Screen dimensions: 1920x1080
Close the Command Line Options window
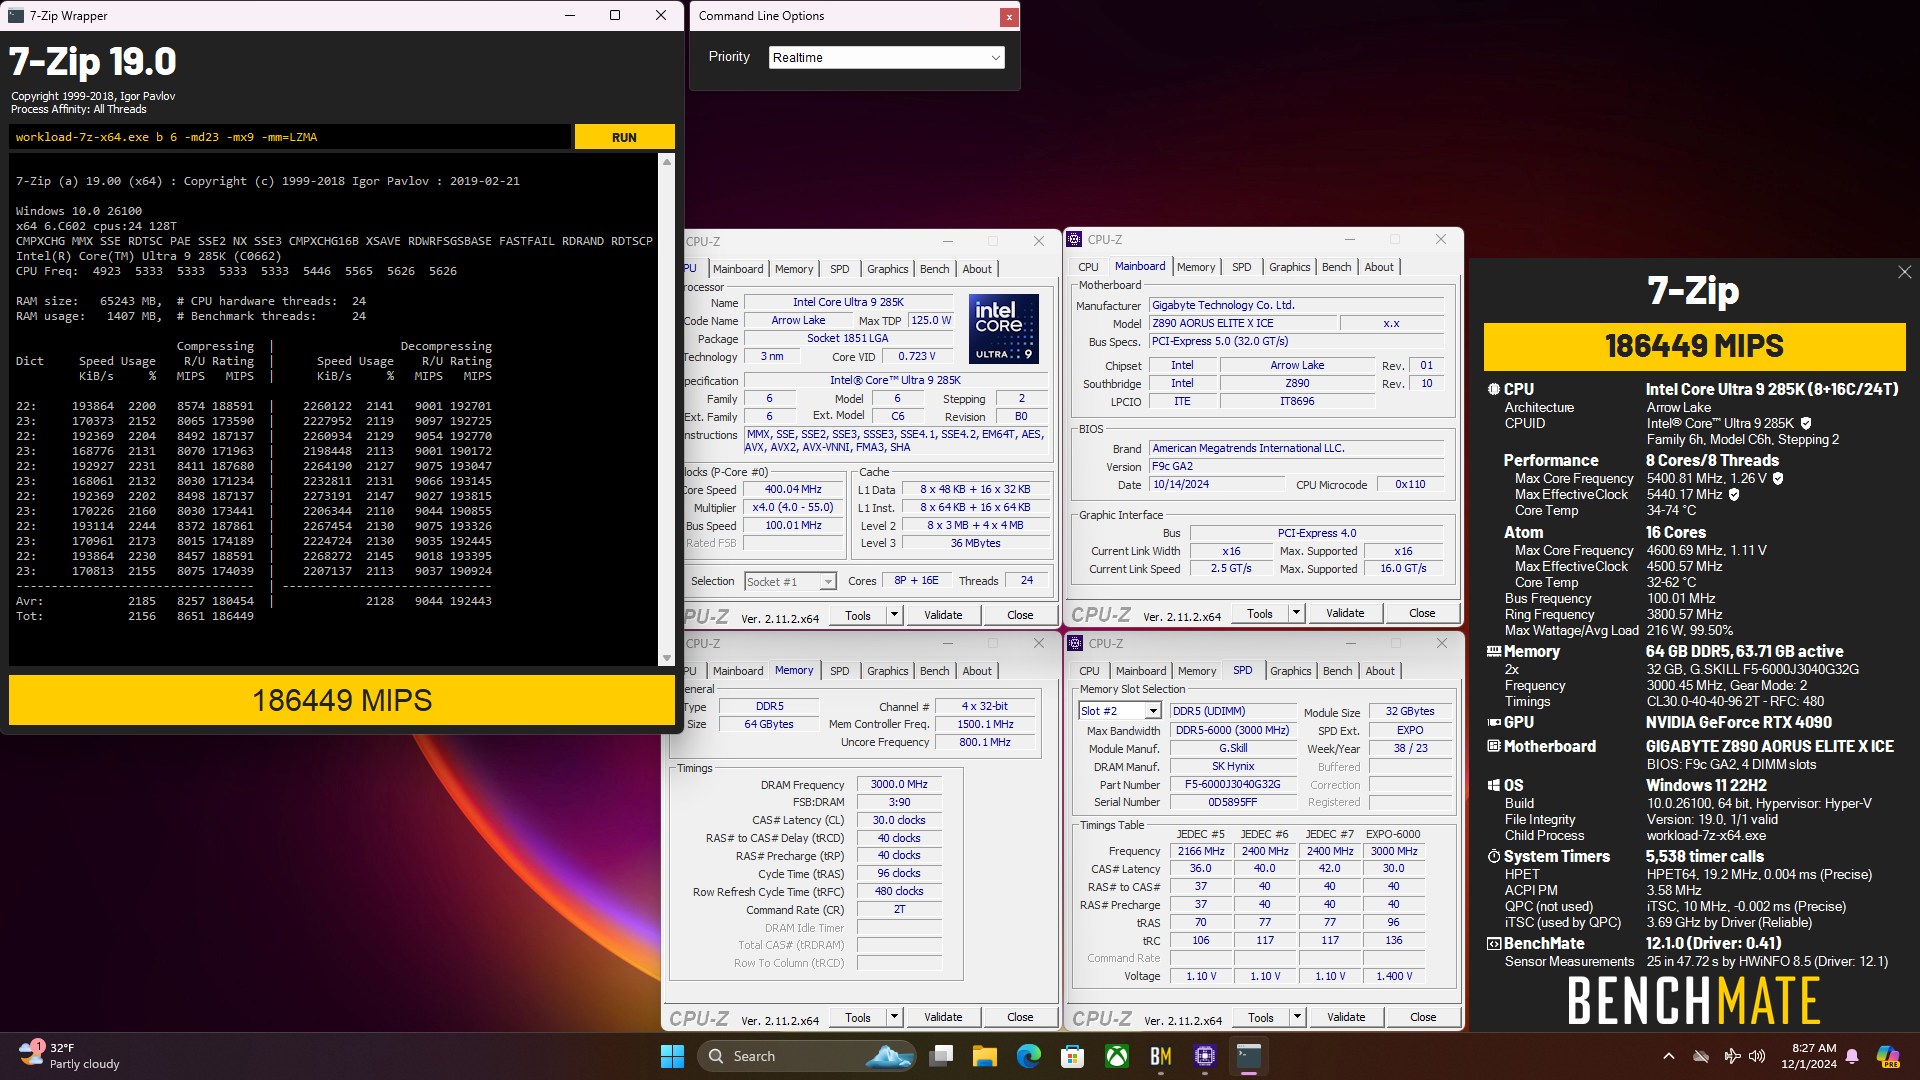tap(1009, 17)
